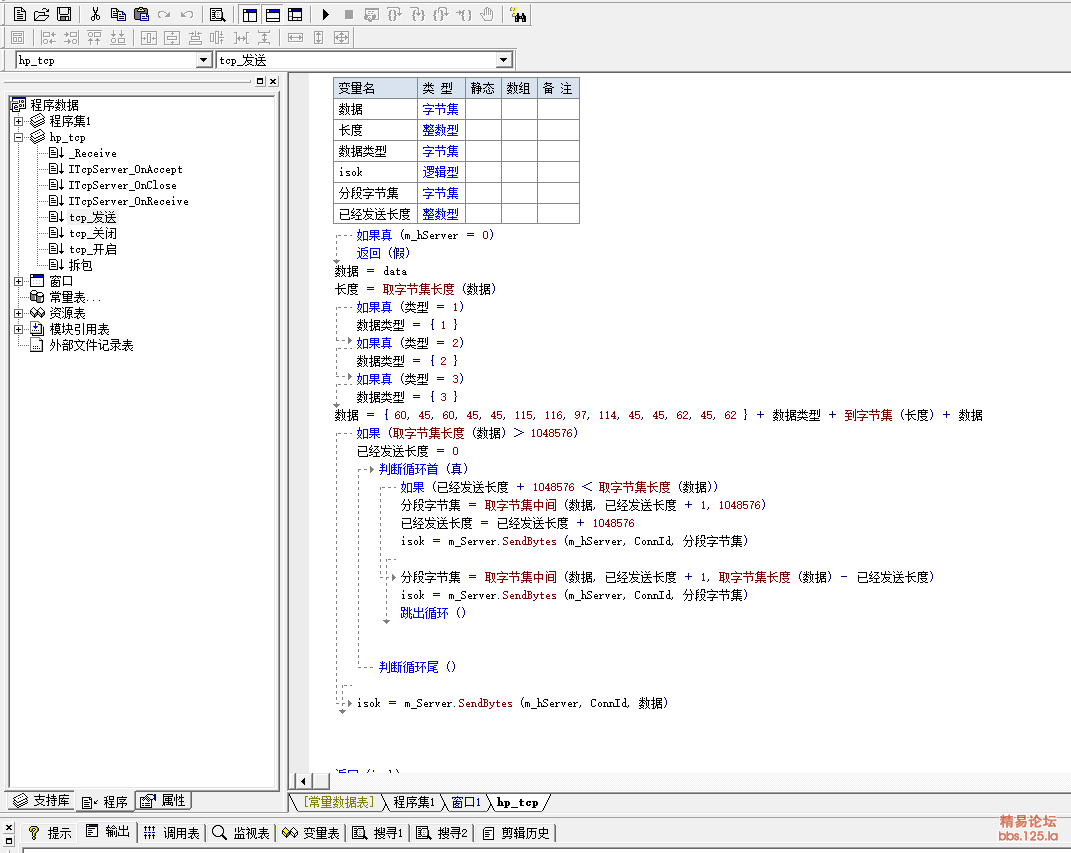1071x853 pixels.
Task: Click the Open file folder icon
Action: coord(41,14)
